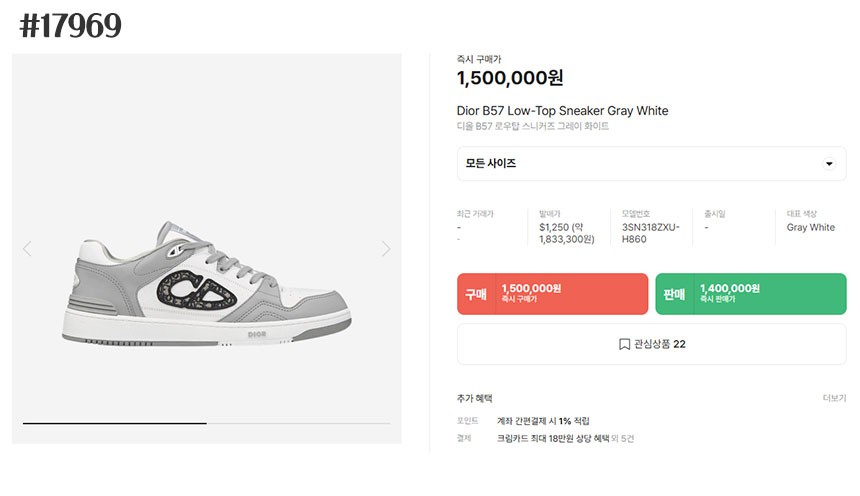860x496 pixels.
Task: Click the $1,250 발매가 release price
Action: pos(557,227)
